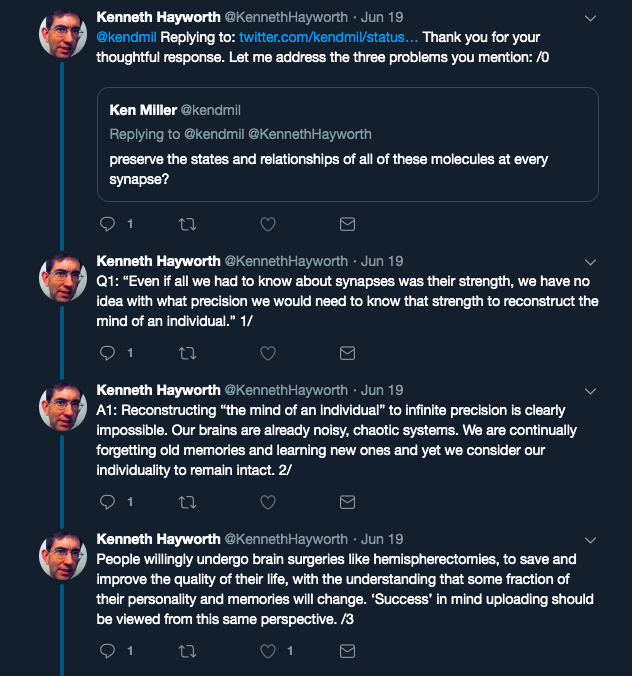632x676 pixels.
Task: Like the A1 tweet about noisy brains
Action: click(x=268, y=502)
